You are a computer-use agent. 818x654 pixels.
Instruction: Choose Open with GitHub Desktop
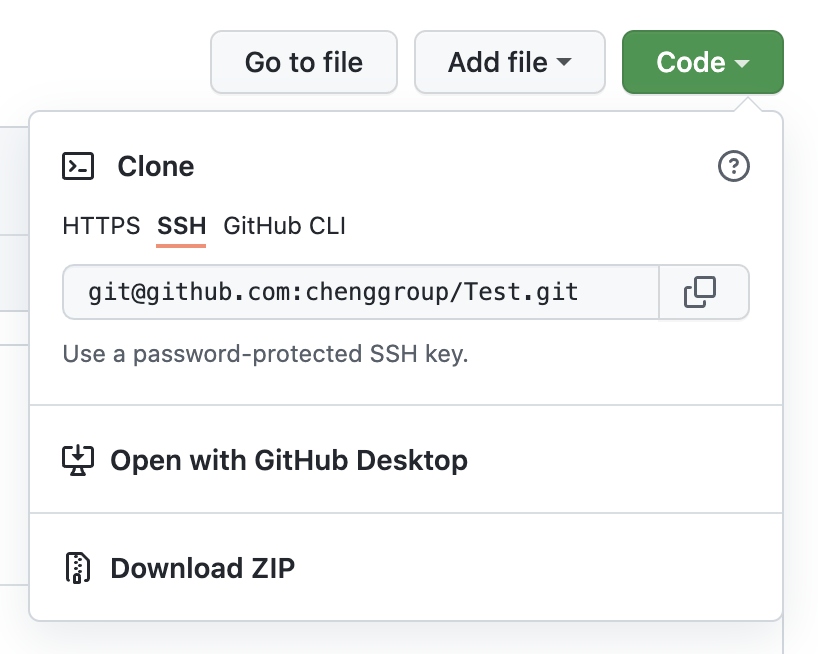288,460
